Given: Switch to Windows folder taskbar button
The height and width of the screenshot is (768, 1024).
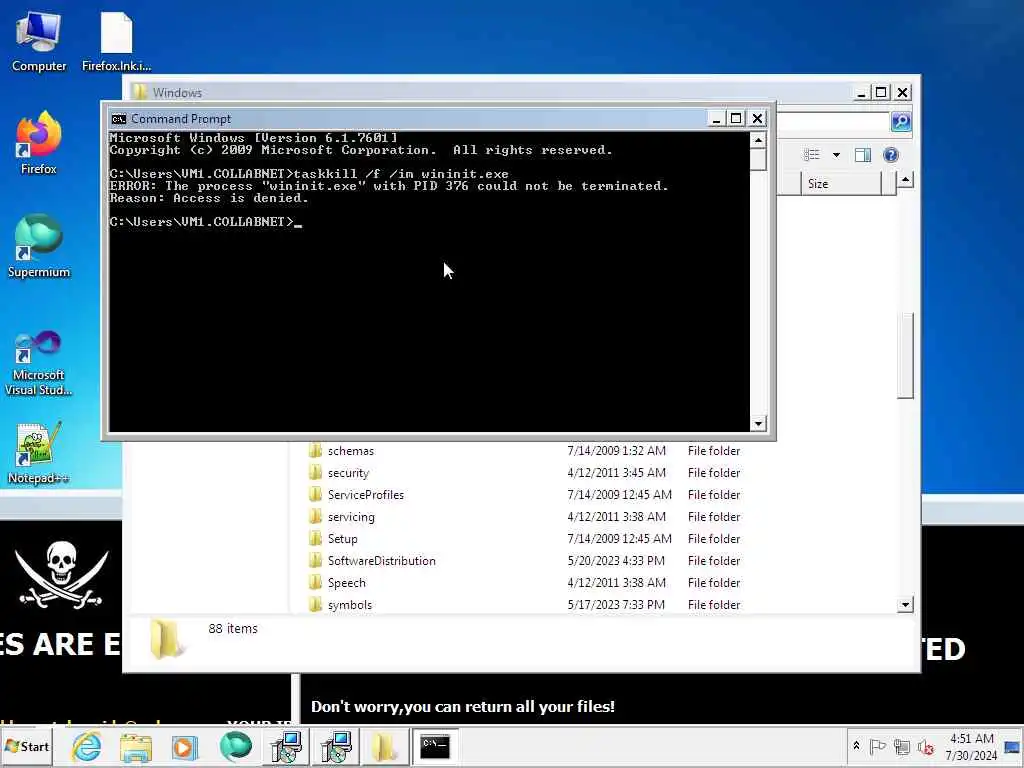Looking at the screenshot, I should coord(385,746).
